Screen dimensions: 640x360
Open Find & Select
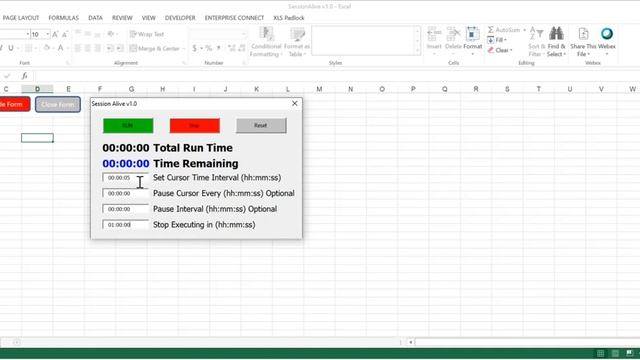(x=556, y=42)
